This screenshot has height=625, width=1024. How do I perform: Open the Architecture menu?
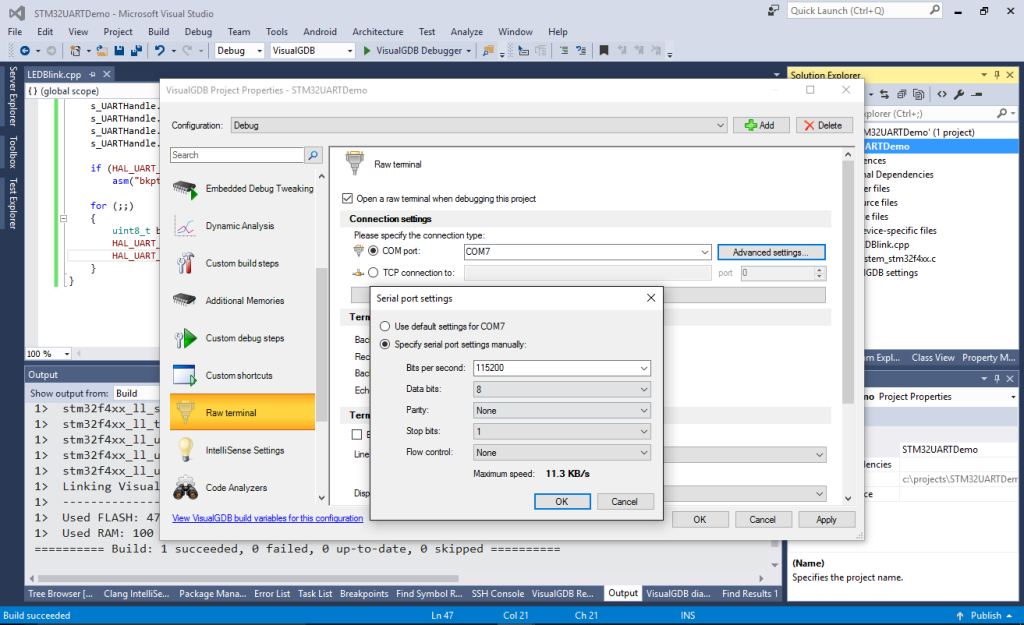[378, 32]
